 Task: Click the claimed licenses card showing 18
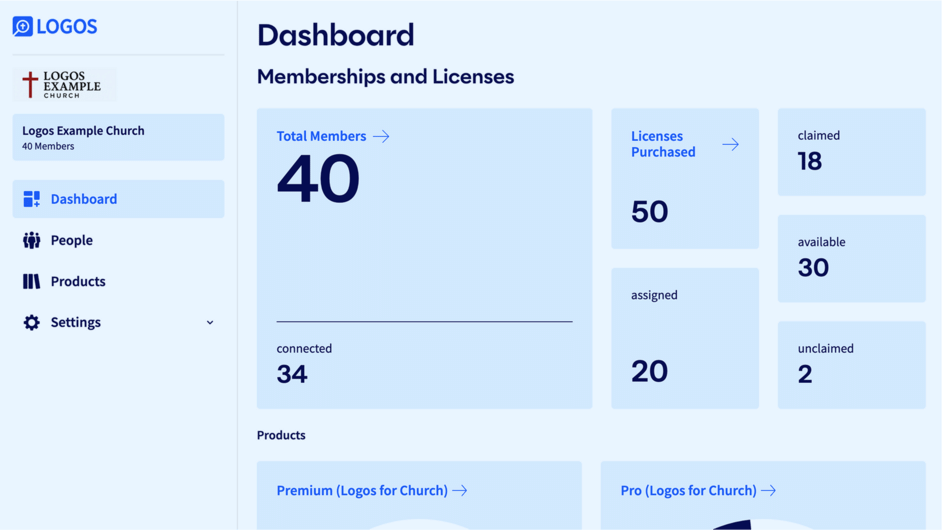point(851,152)
